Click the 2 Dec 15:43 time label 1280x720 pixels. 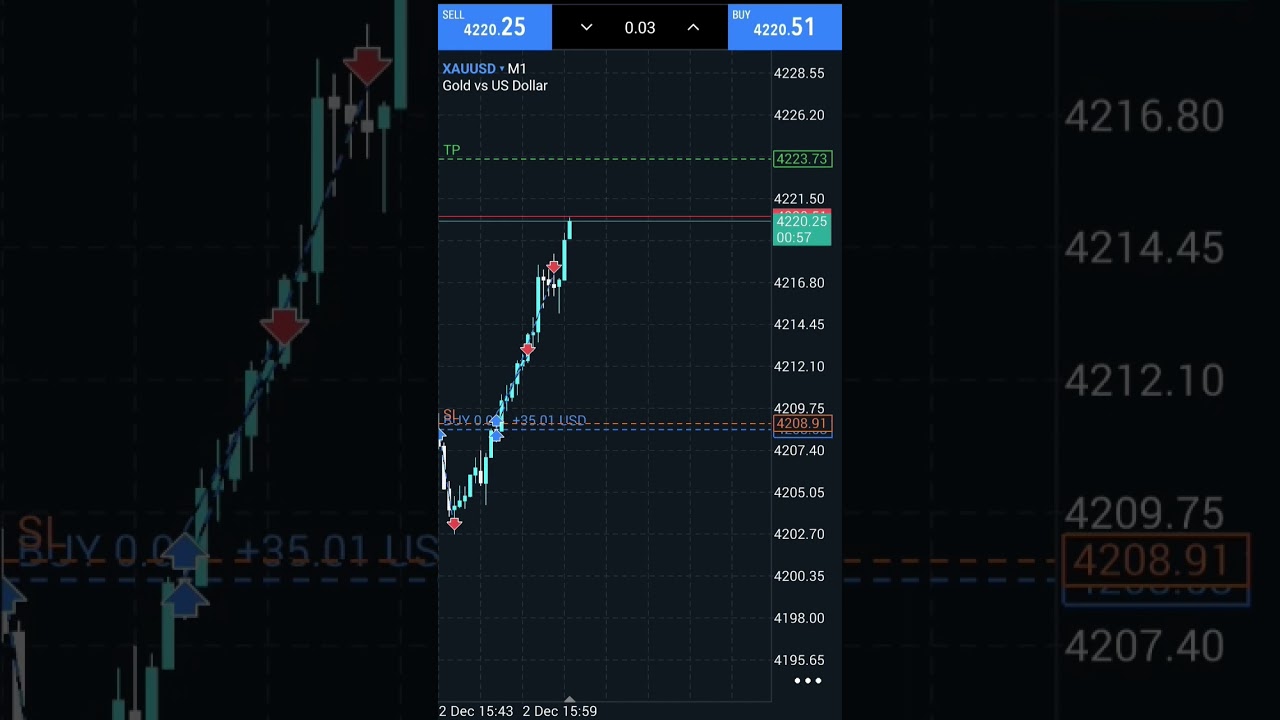[x=476, y=711]
